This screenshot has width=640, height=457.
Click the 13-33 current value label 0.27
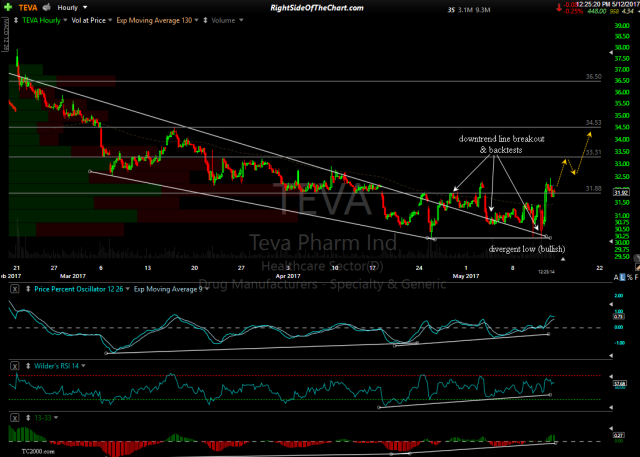pos(618,435)
